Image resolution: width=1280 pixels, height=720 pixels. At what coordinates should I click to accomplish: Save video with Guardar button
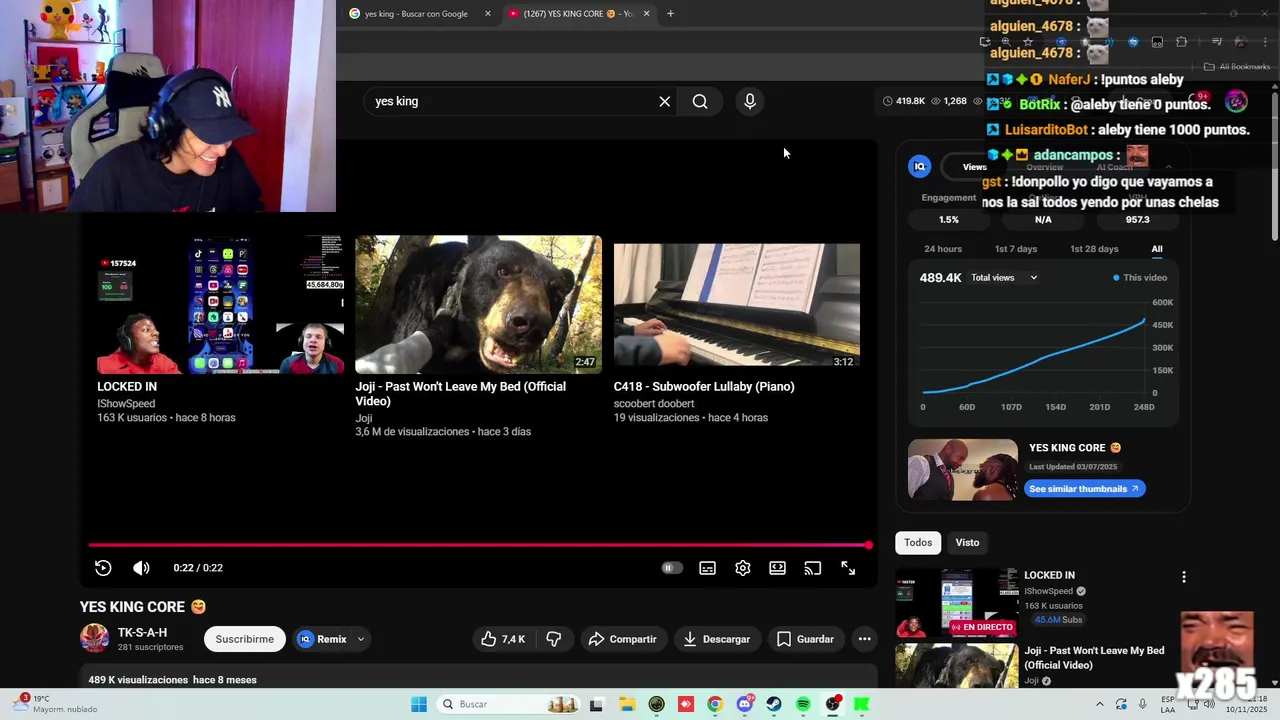click(x=806, y=639)
